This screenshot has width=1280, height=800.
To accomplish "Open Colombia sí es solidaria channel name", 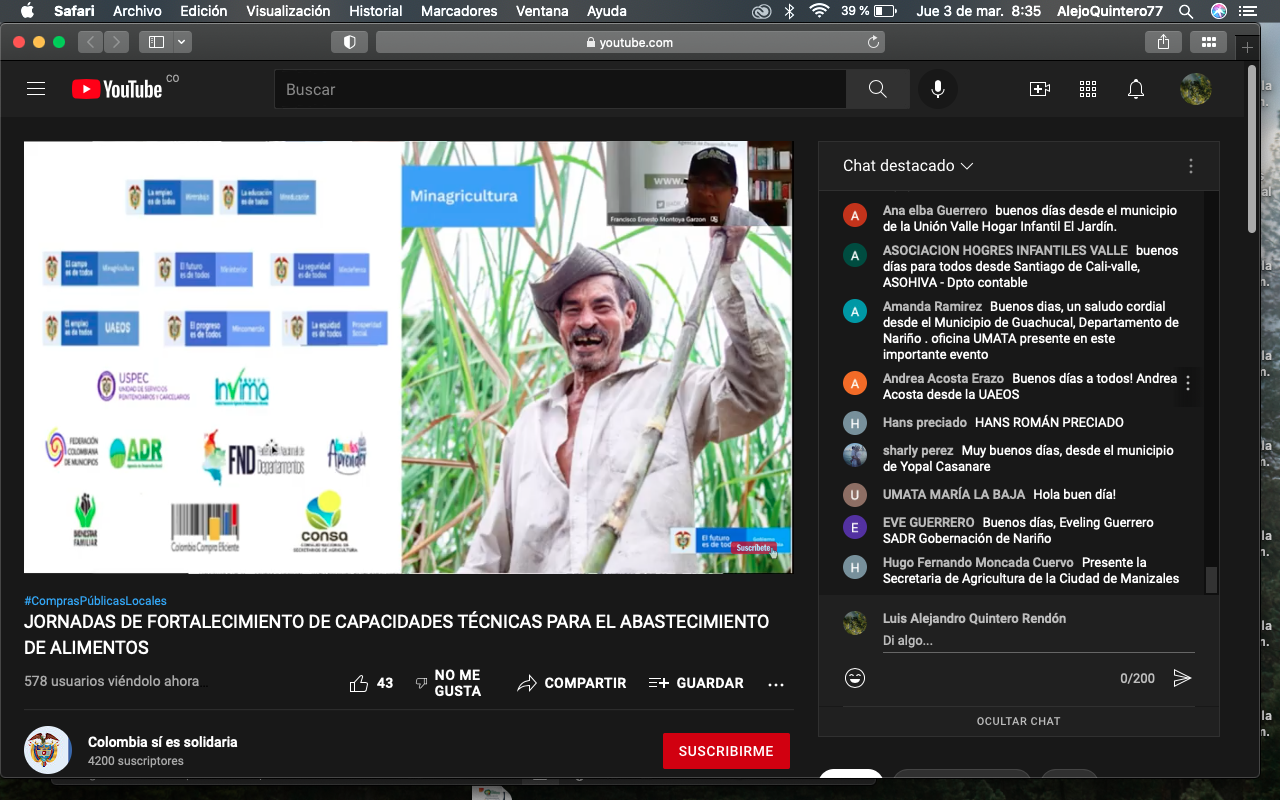I will click(x=163, y=742).
